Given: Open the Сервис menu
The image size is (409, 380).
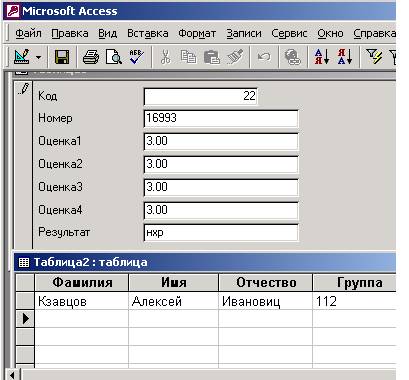Looking at the screenshot, I should [289, 34].
